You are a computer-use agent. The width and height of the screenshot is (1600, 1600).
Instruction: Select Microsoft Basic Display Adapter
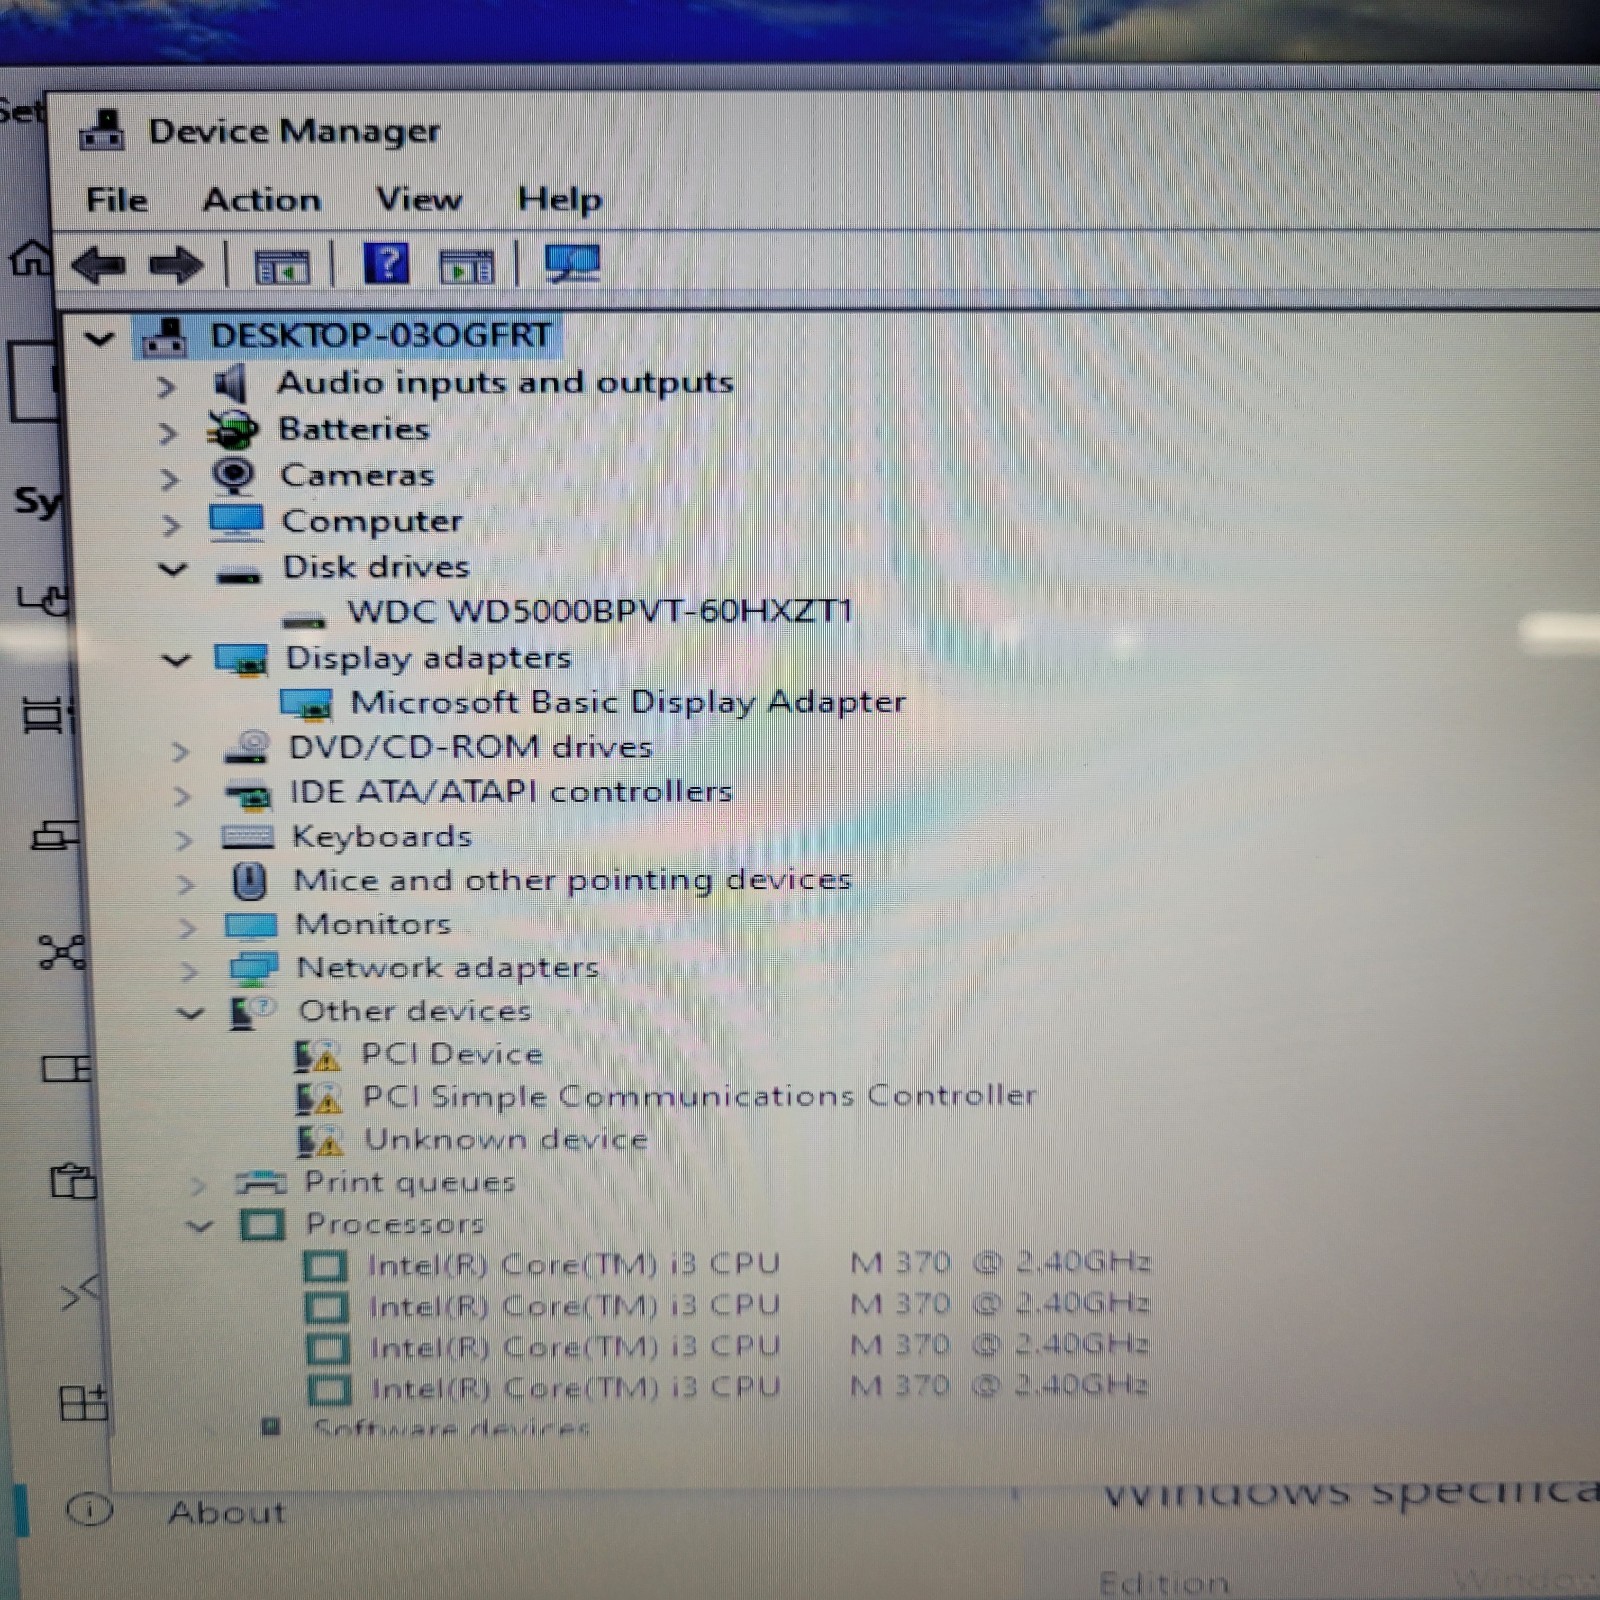pyautogui.click(x=628, y=702)
